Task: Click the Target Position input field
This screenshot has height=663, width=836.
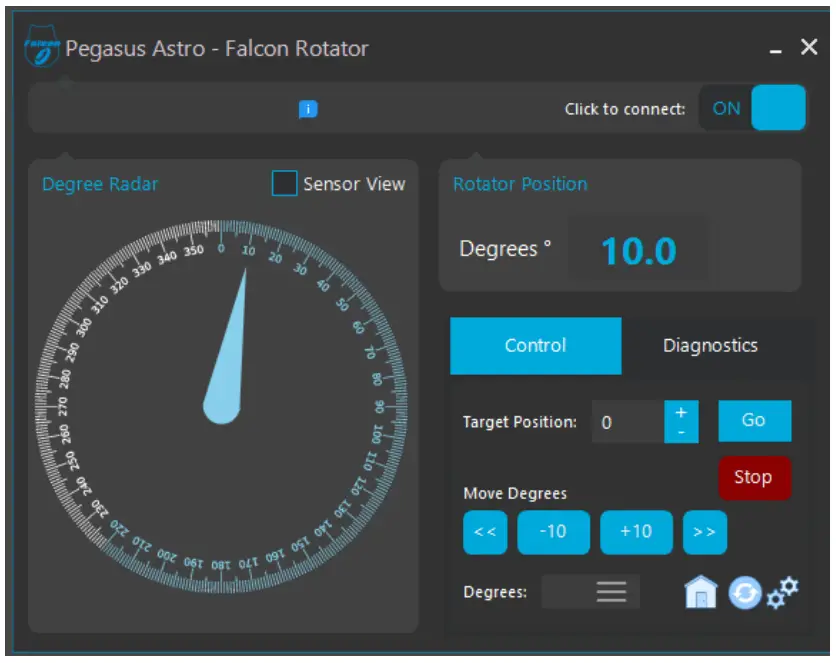Action: click(625, 421)
